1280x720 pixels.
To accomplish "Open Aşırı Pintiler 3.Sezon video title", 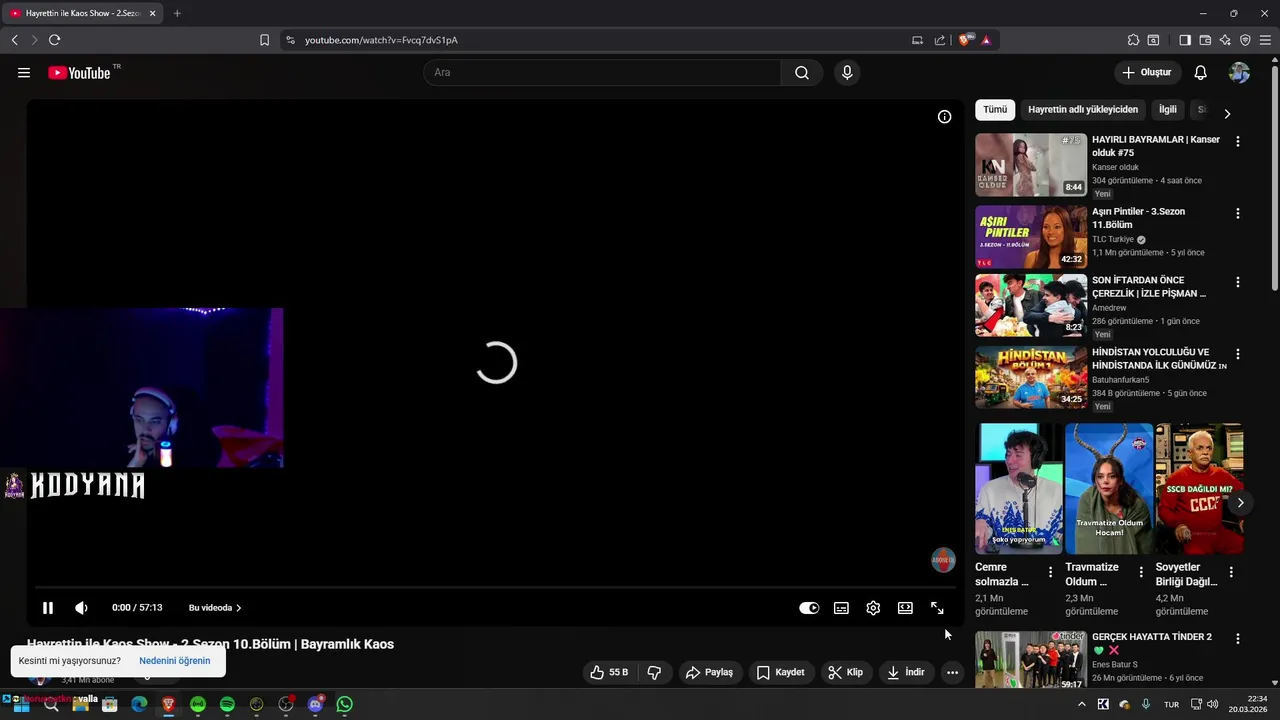I will point(1139,218).
